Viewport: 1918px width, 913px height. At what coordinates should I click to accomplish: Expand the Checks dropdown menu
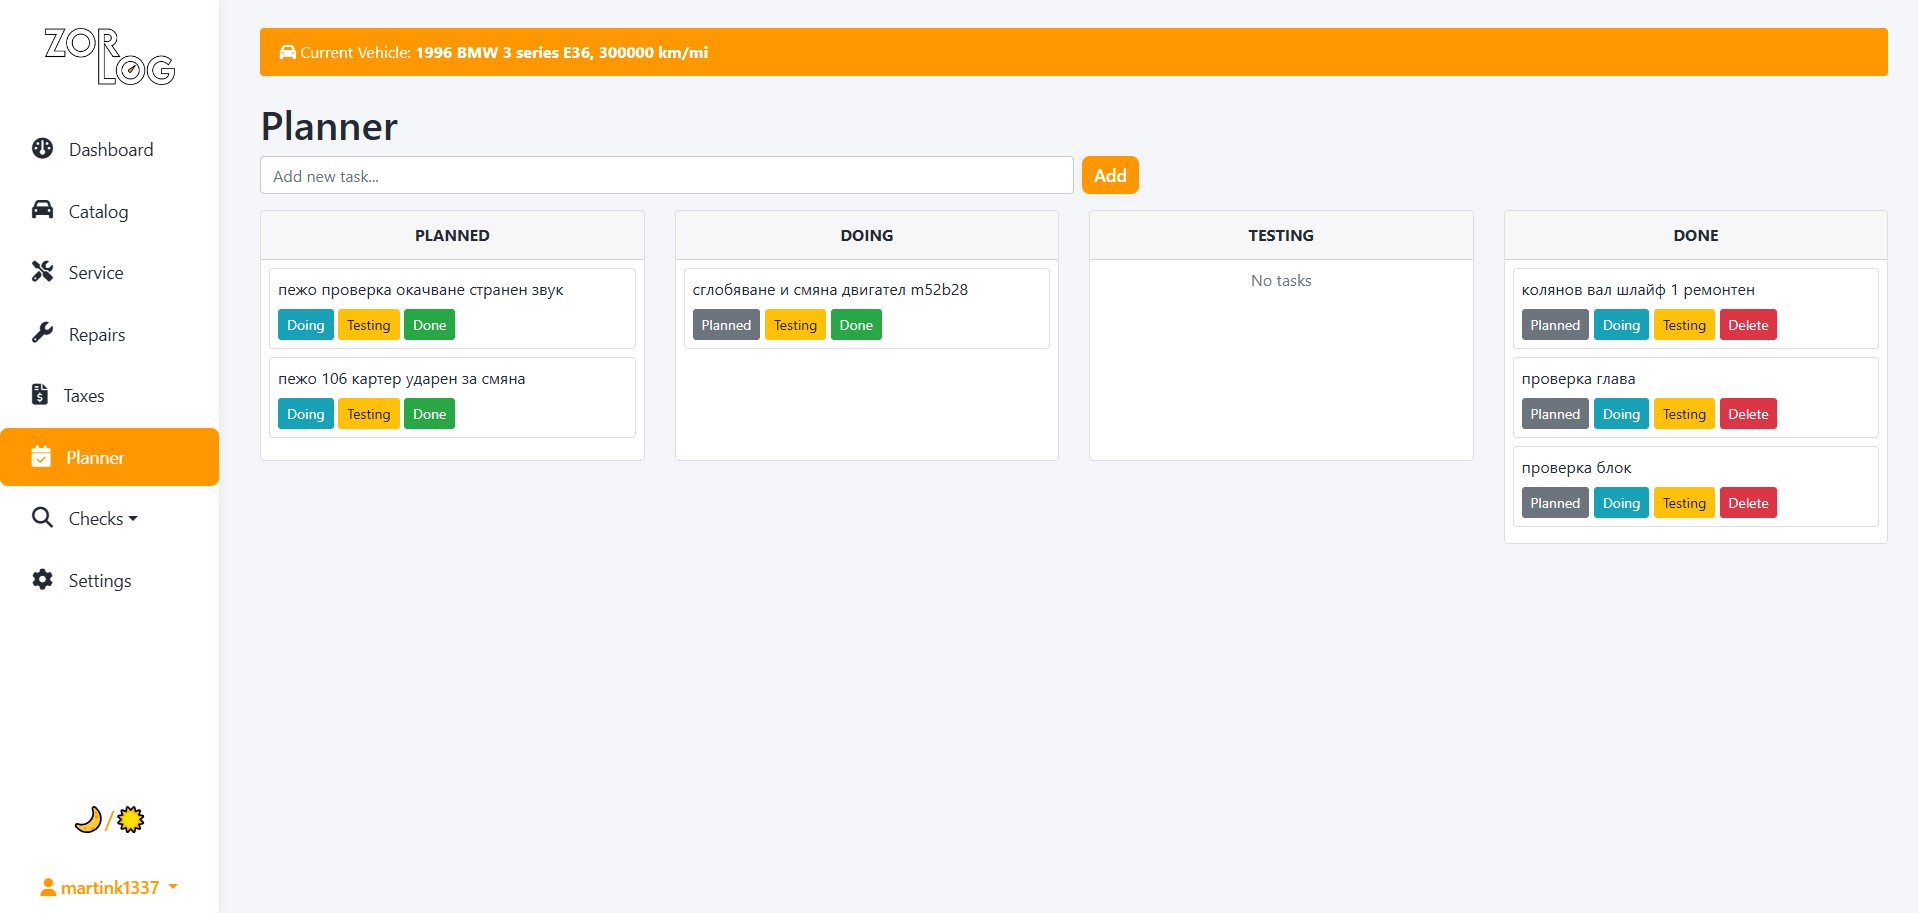tap(102, 518)
